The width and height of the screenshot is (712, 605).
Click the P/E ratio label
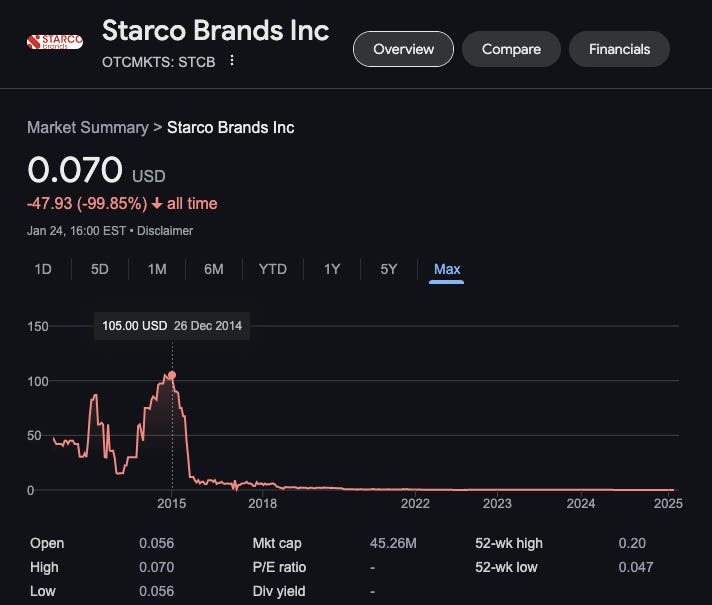[279, 567]
